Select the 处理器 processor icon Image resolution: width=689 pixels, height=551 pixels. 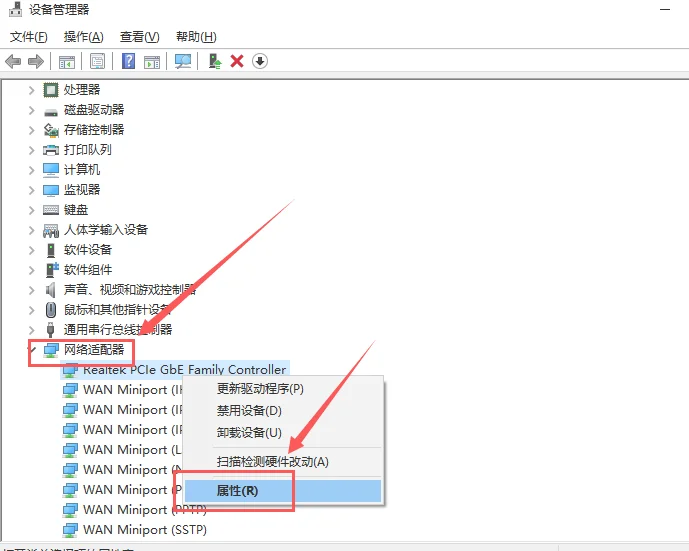(51, 90)
